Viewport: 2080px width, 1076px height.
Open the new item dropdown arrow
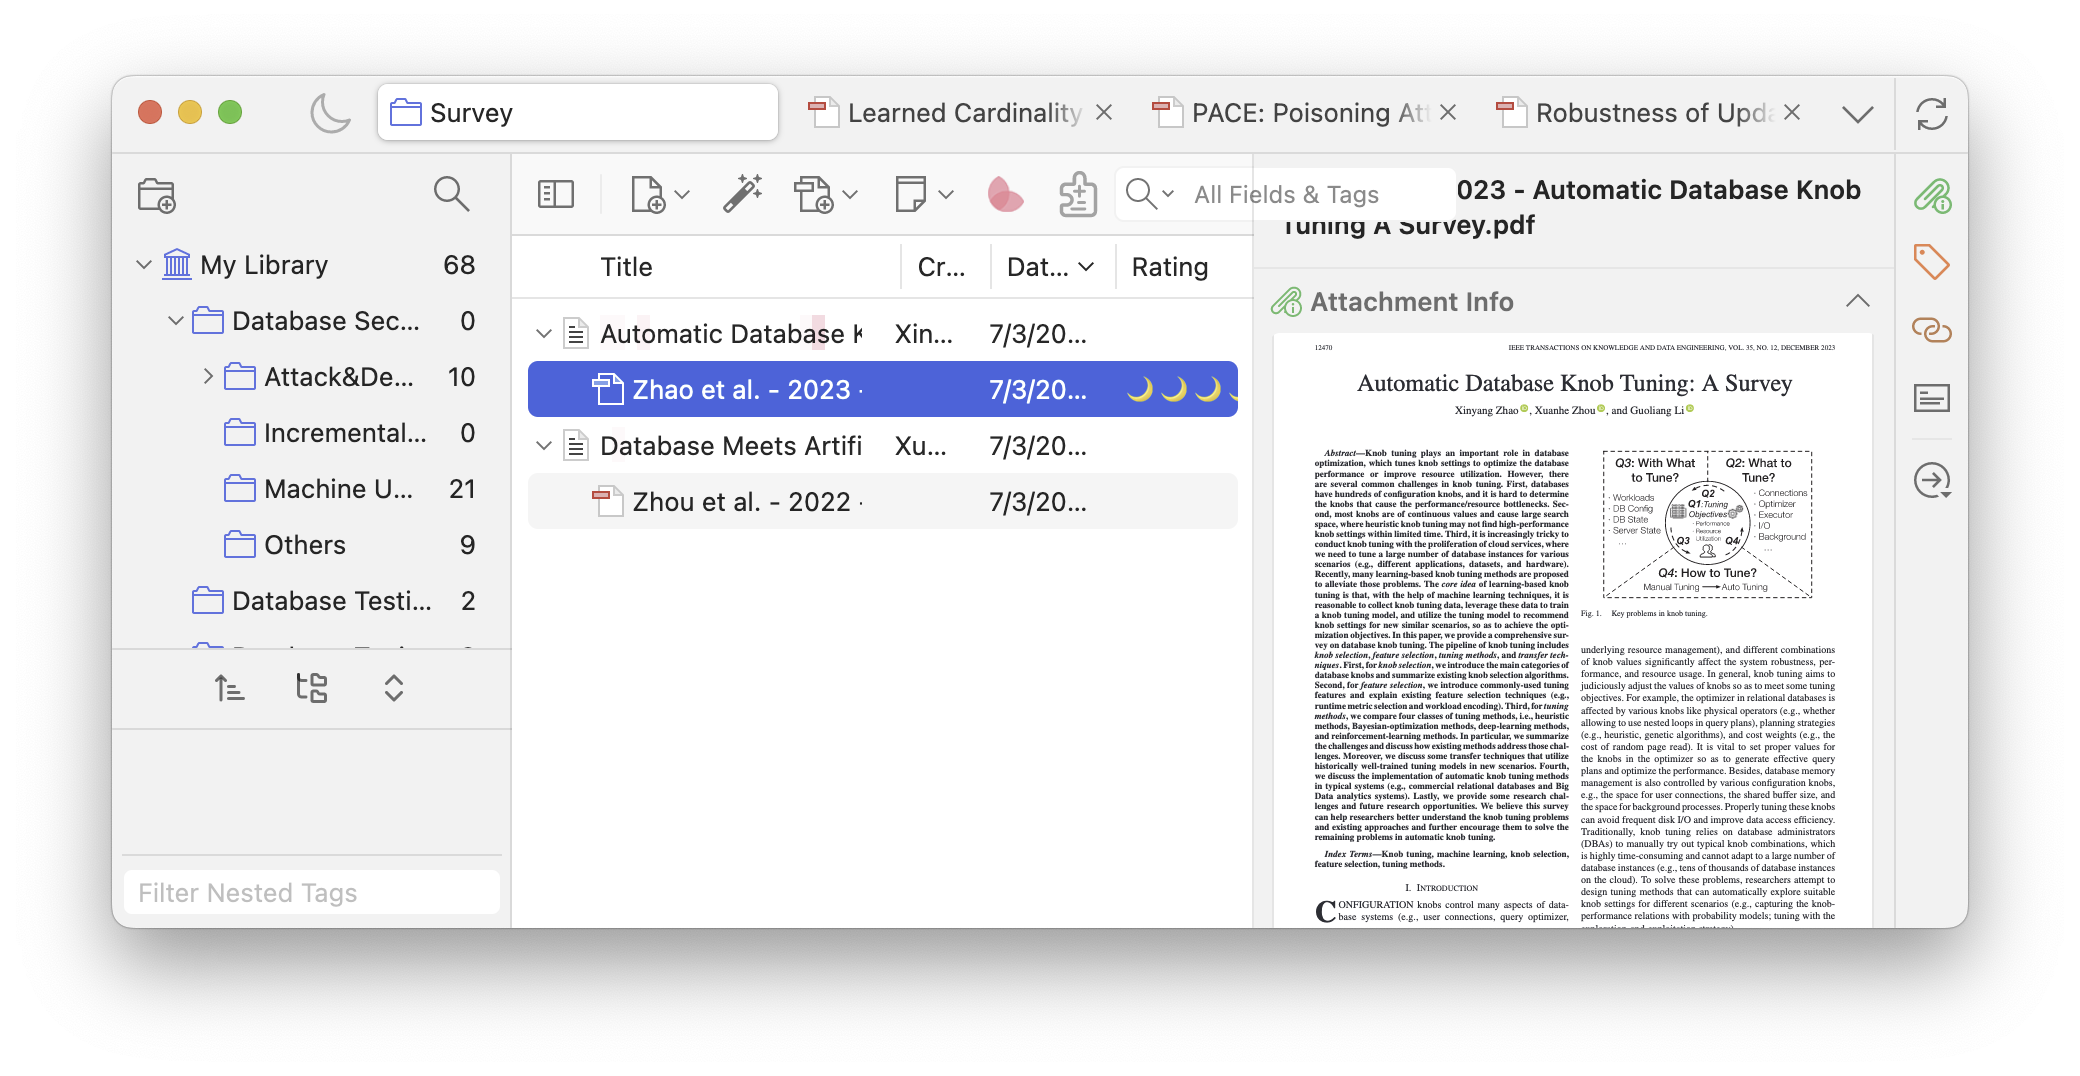click(683, 194)
